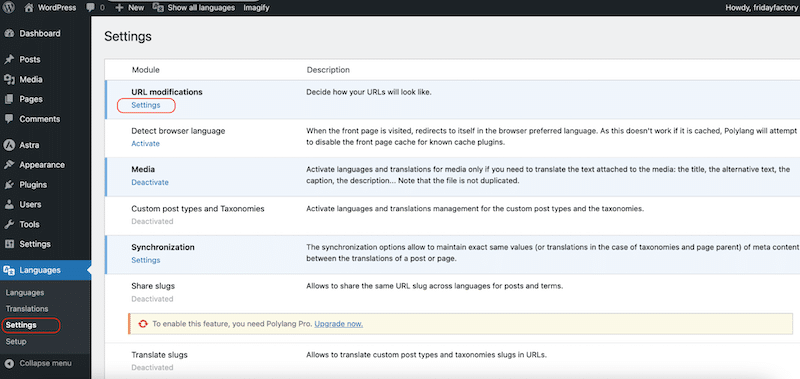
Task: Click Upgrade now link for Polylang Pro
Action: coord(339,324)
